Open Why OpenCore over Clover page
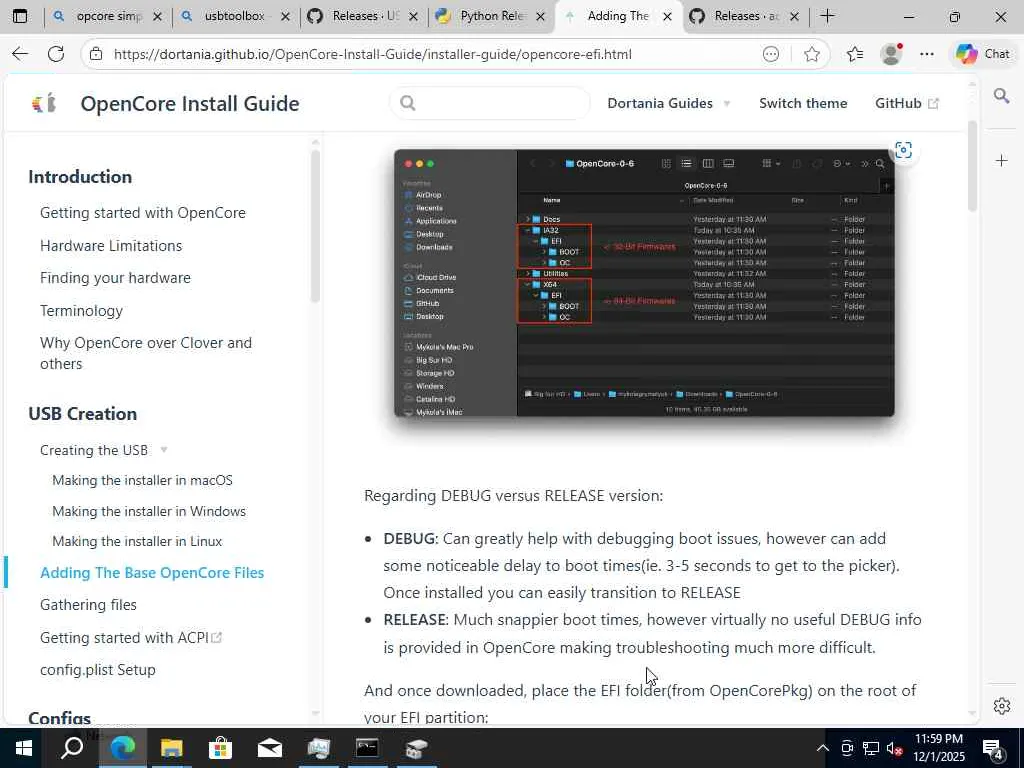This screenshot has height=768, width=1024. 146,353
